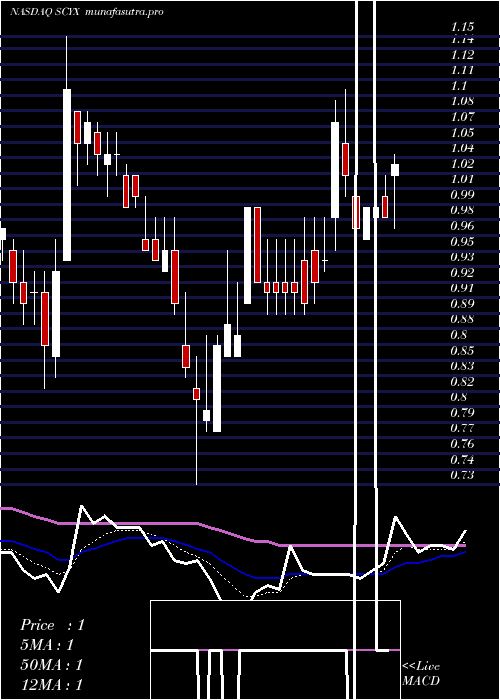500x700 pixels.
Task: Select the 0.98 price axis label
Action: (x=462, y=210)
